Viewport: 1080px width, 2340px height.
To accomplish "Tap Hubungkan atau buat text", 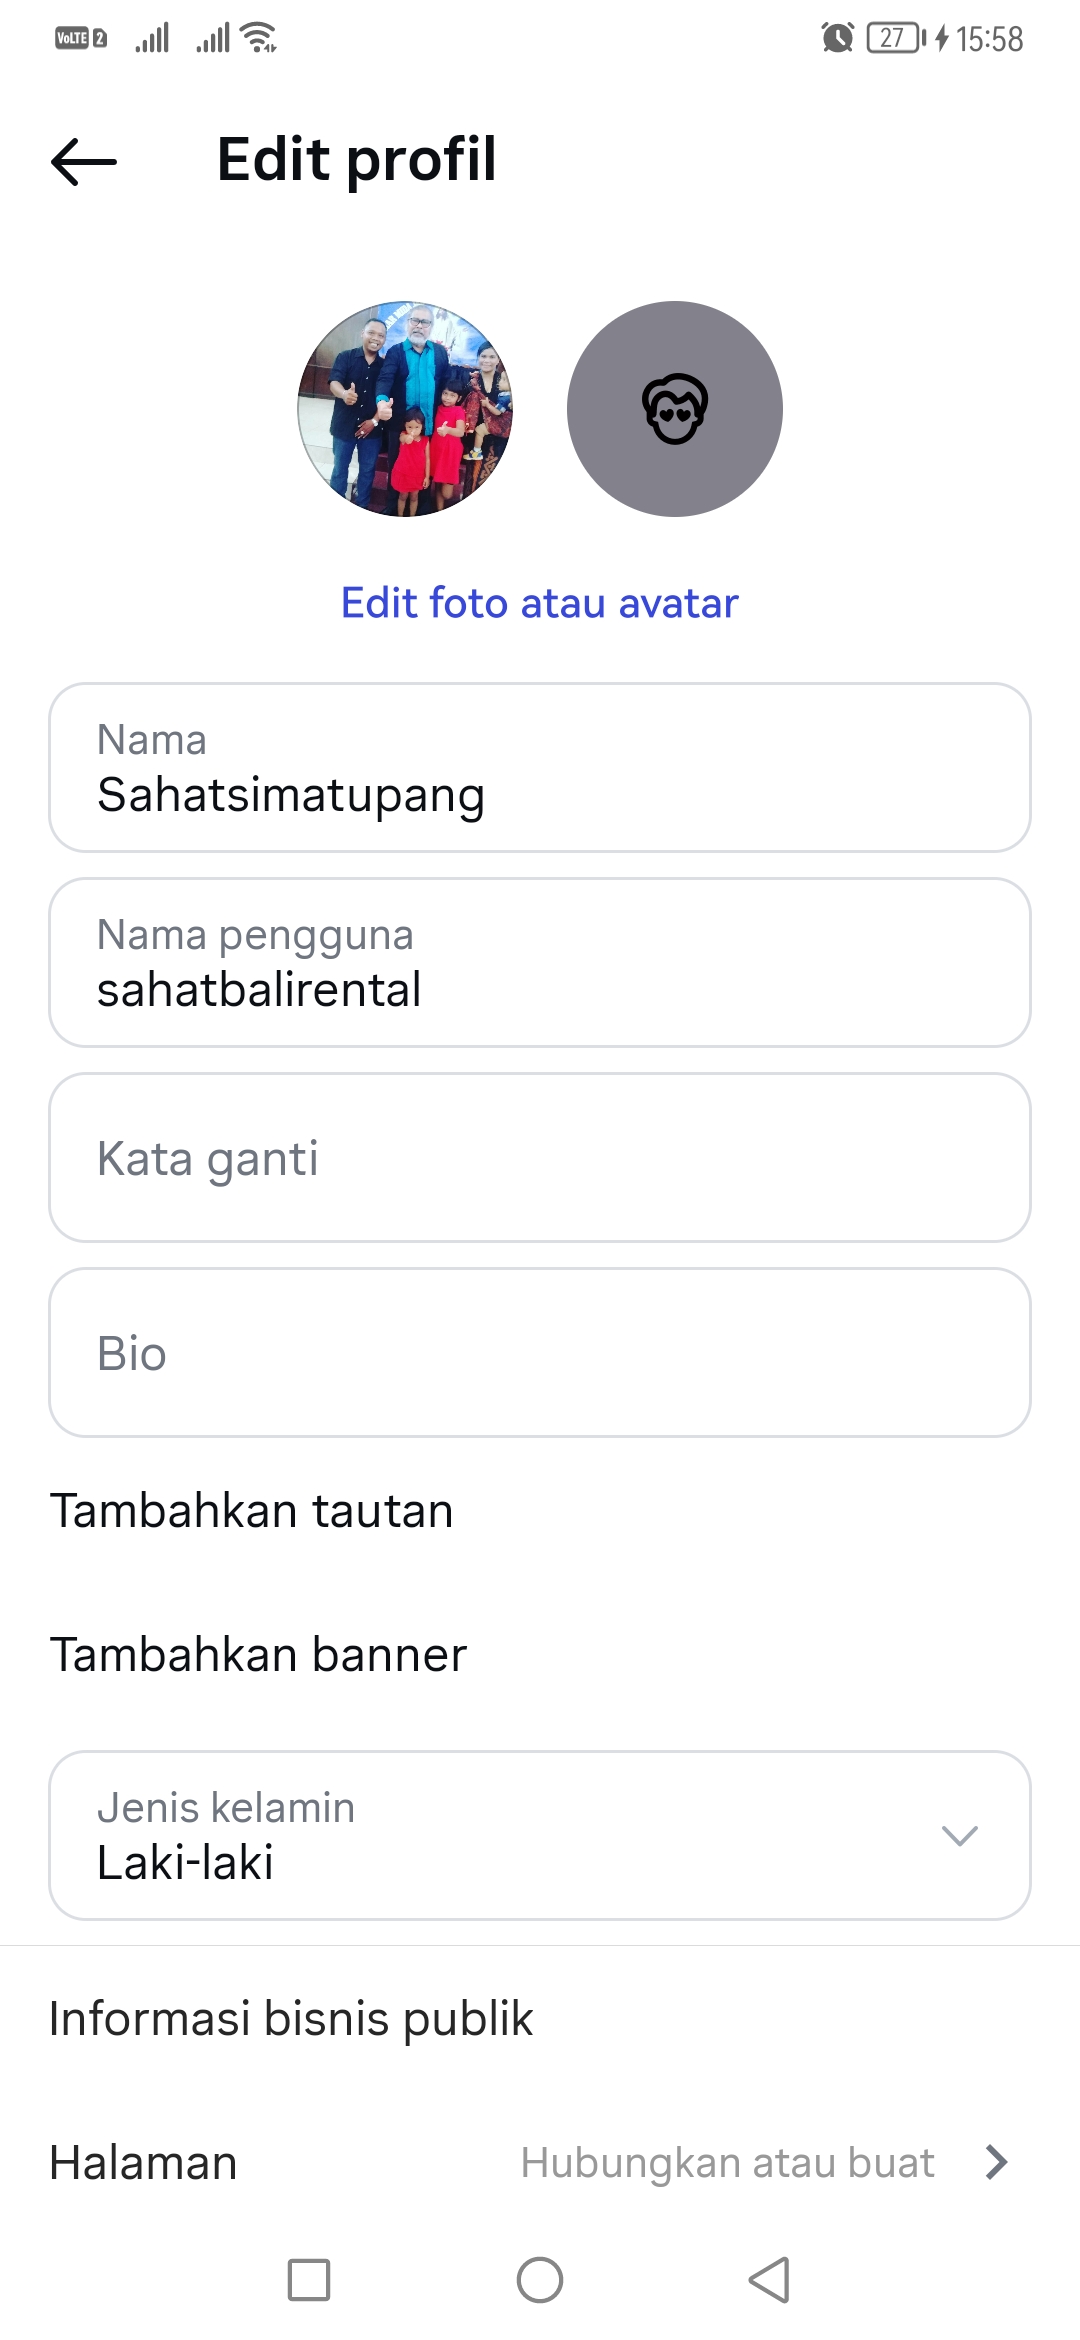I will coord(727,2162).
